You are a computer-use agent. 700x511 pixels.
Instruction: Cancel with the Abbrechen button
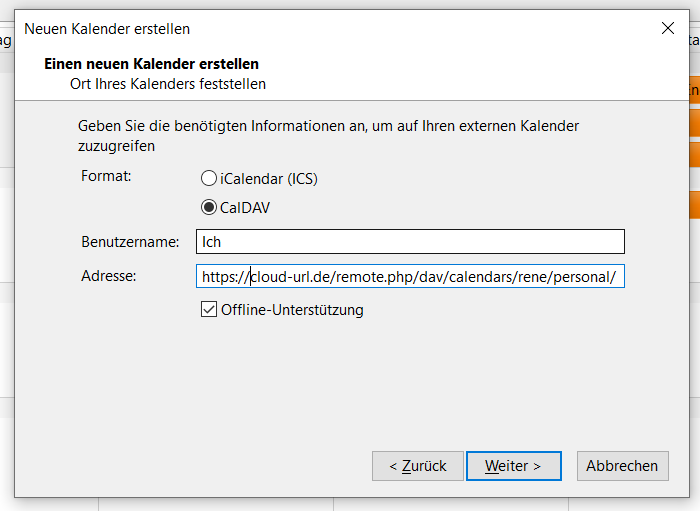pyautogui.click(x=622, y=466)
